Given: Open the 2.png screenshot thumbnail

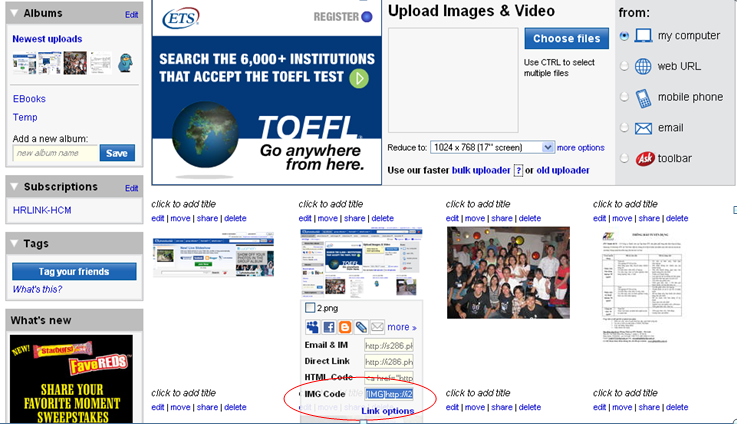Looking at the screenshot, I should tap(361, 262).
